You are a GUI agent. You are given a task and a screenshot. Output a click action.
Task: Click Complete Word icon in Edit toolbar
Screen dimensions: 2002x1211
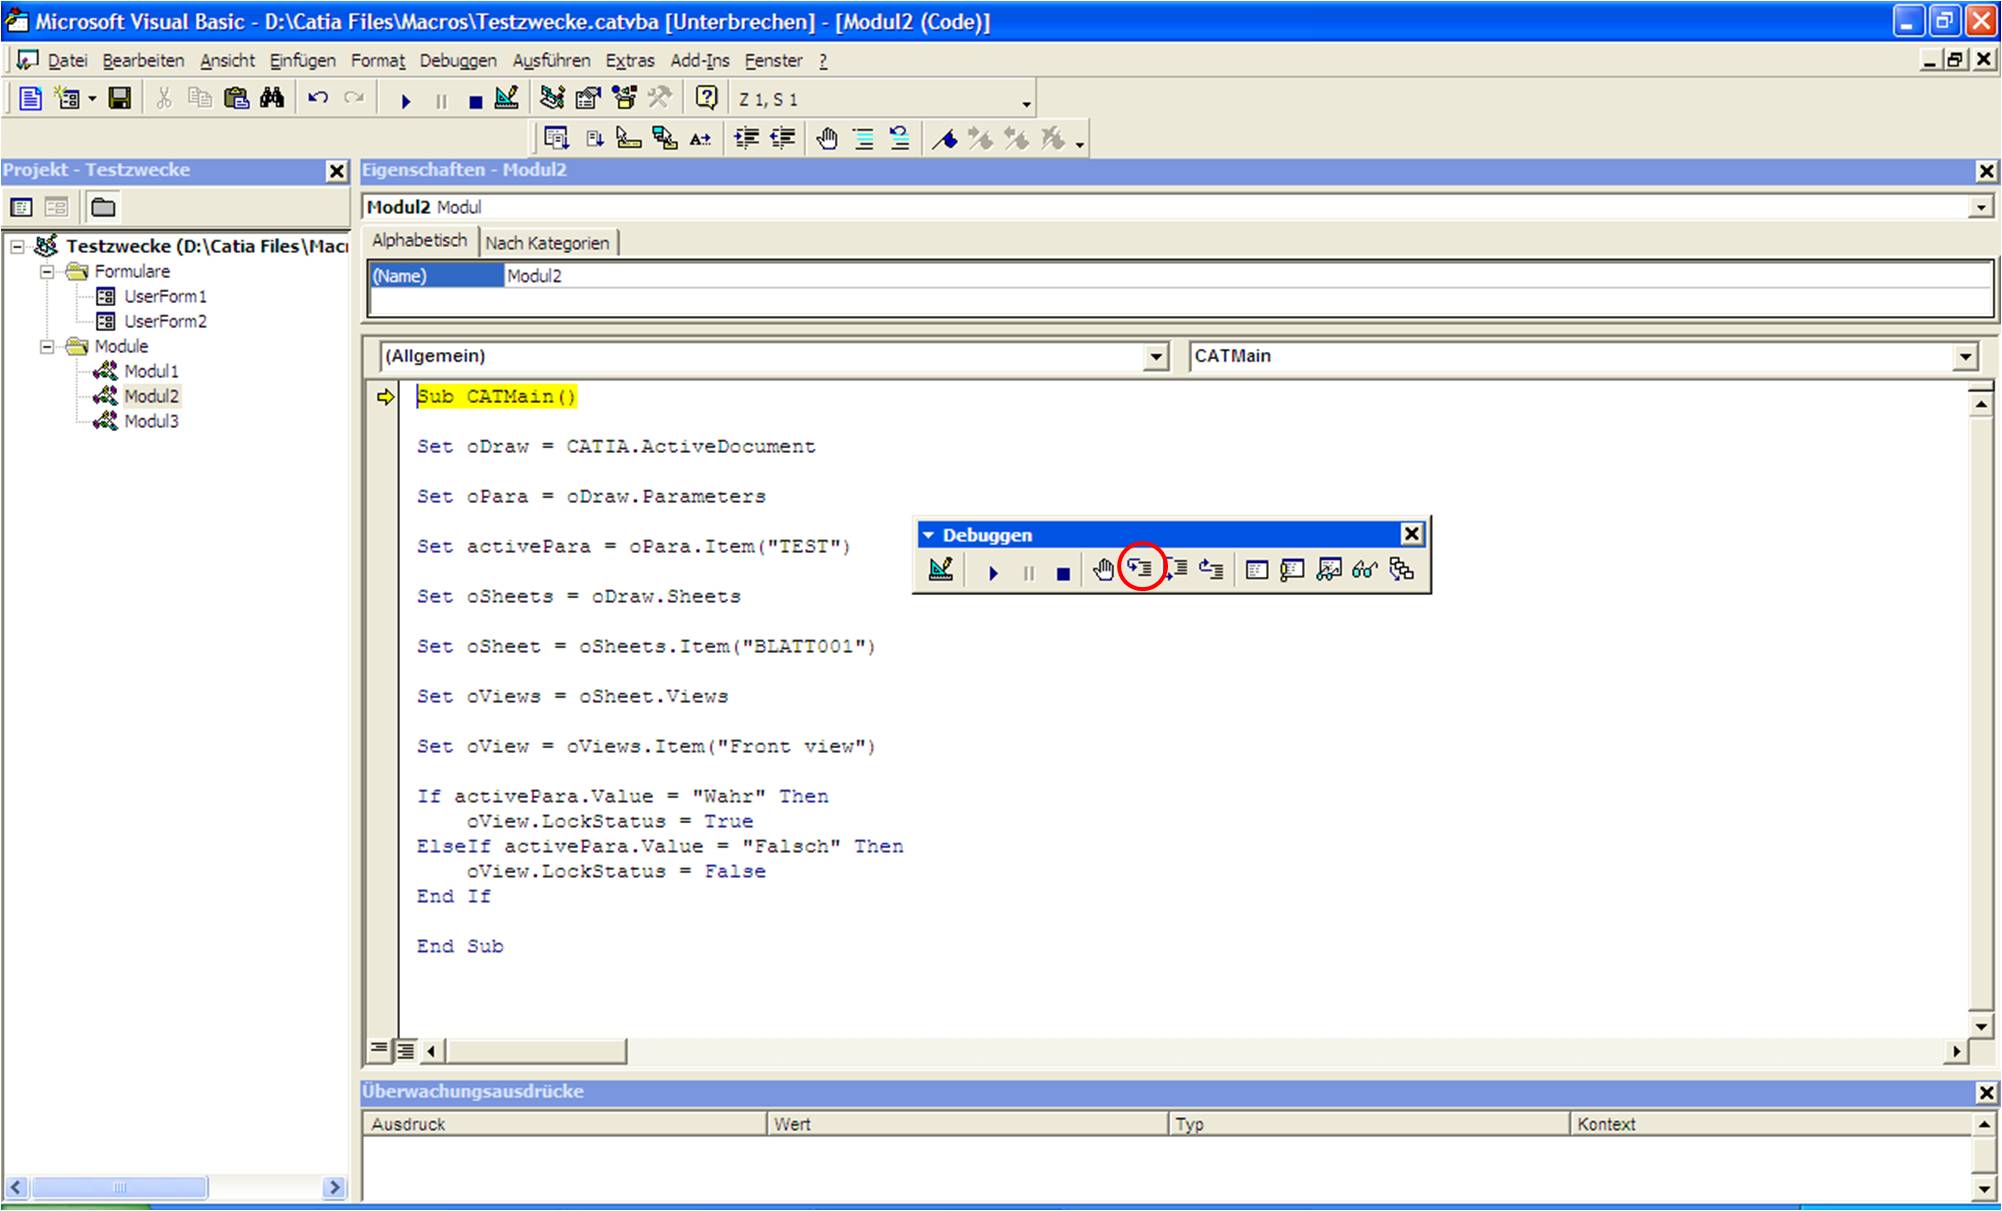click(701, 138)
